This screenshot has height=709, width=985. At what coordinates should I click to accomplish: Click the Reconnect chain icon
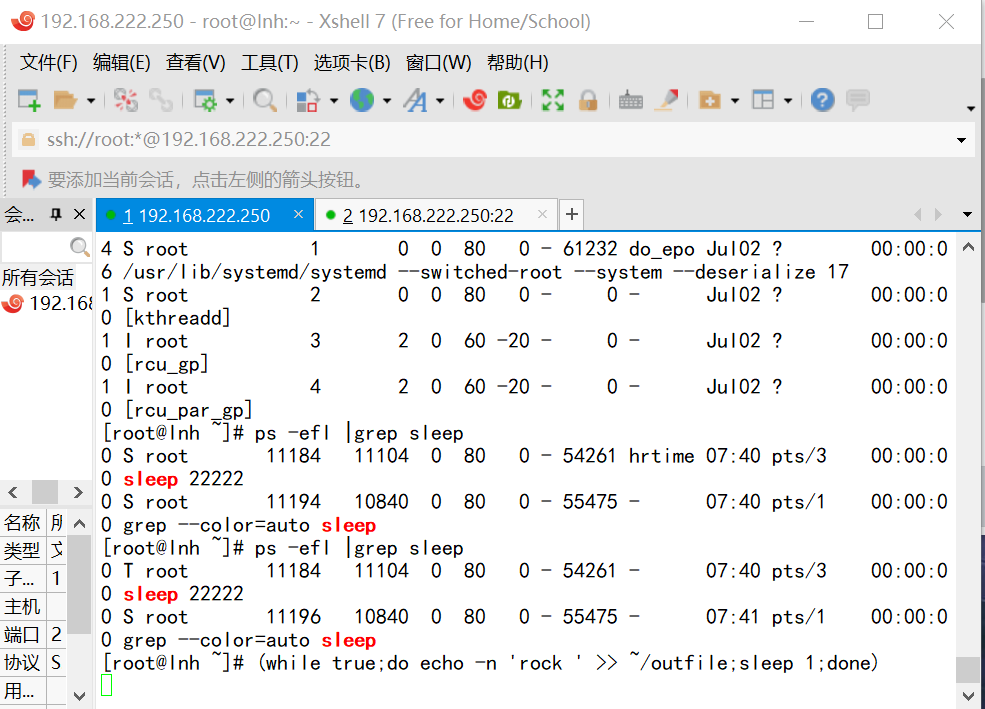point(161,100)
